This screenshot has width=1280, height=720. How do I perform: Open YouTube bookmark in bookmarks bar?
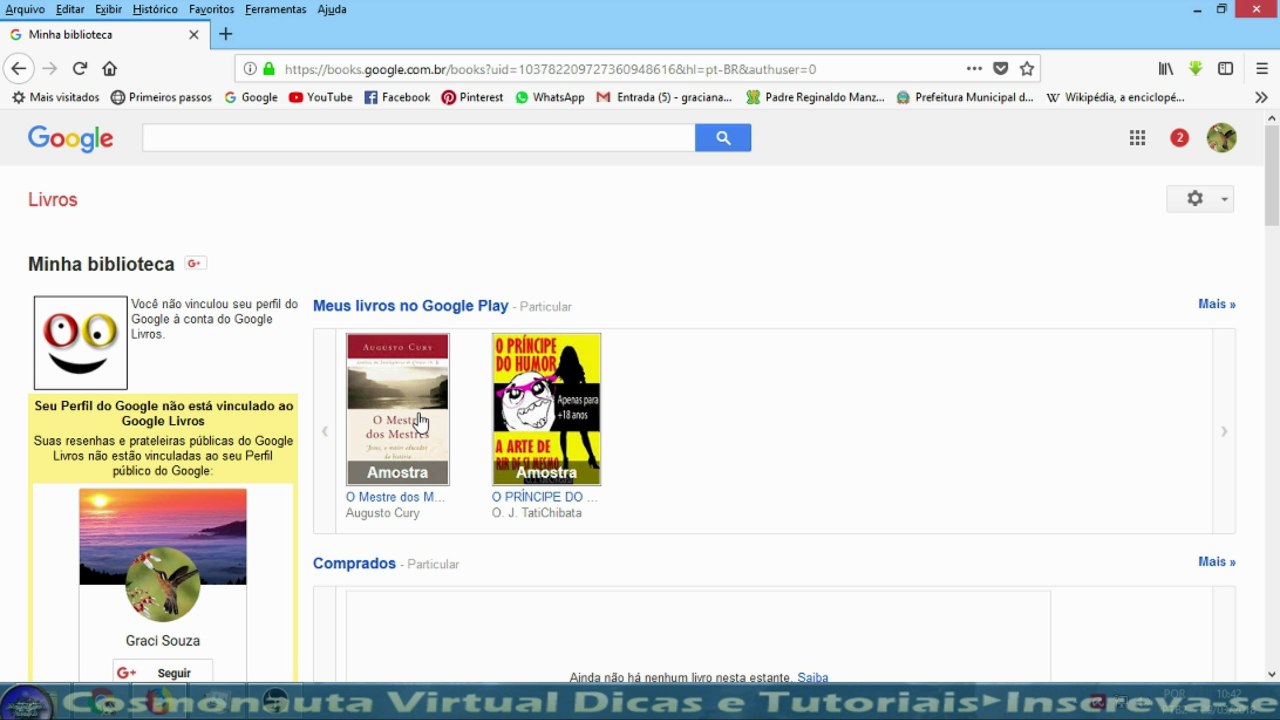click(320, 97)
